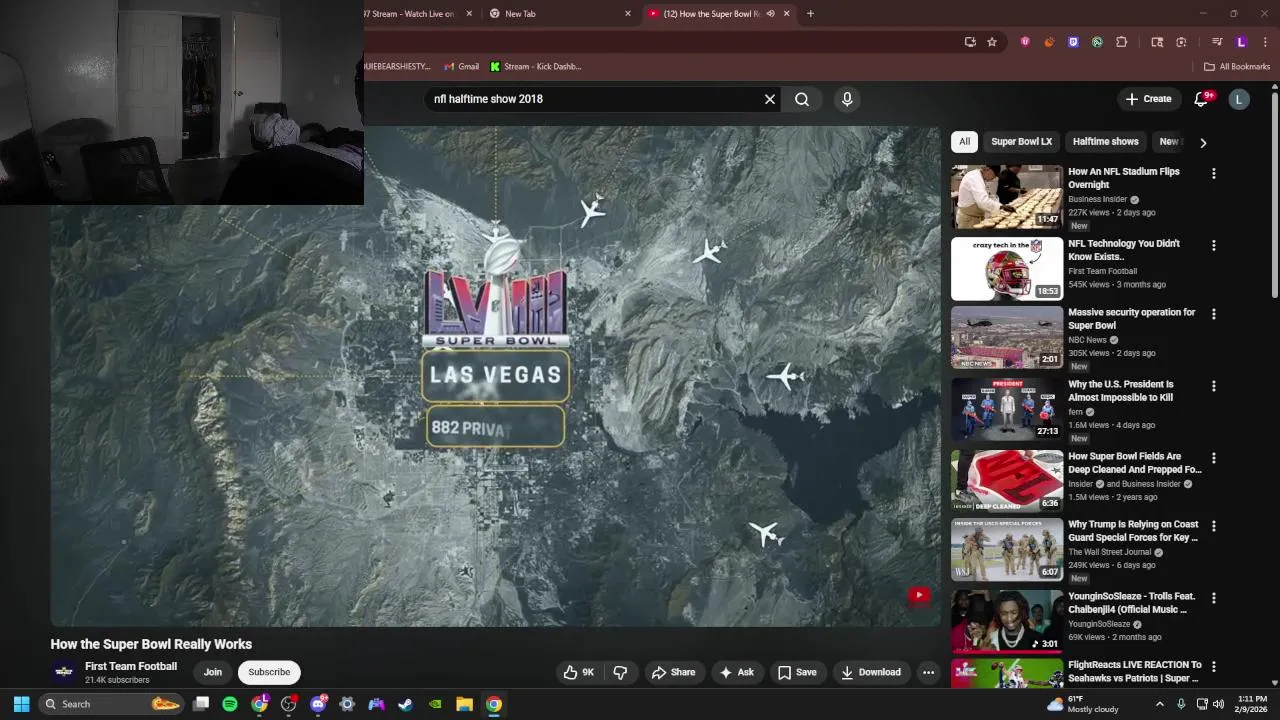Click the Twitch extension icon

(x=1074, y=42)
